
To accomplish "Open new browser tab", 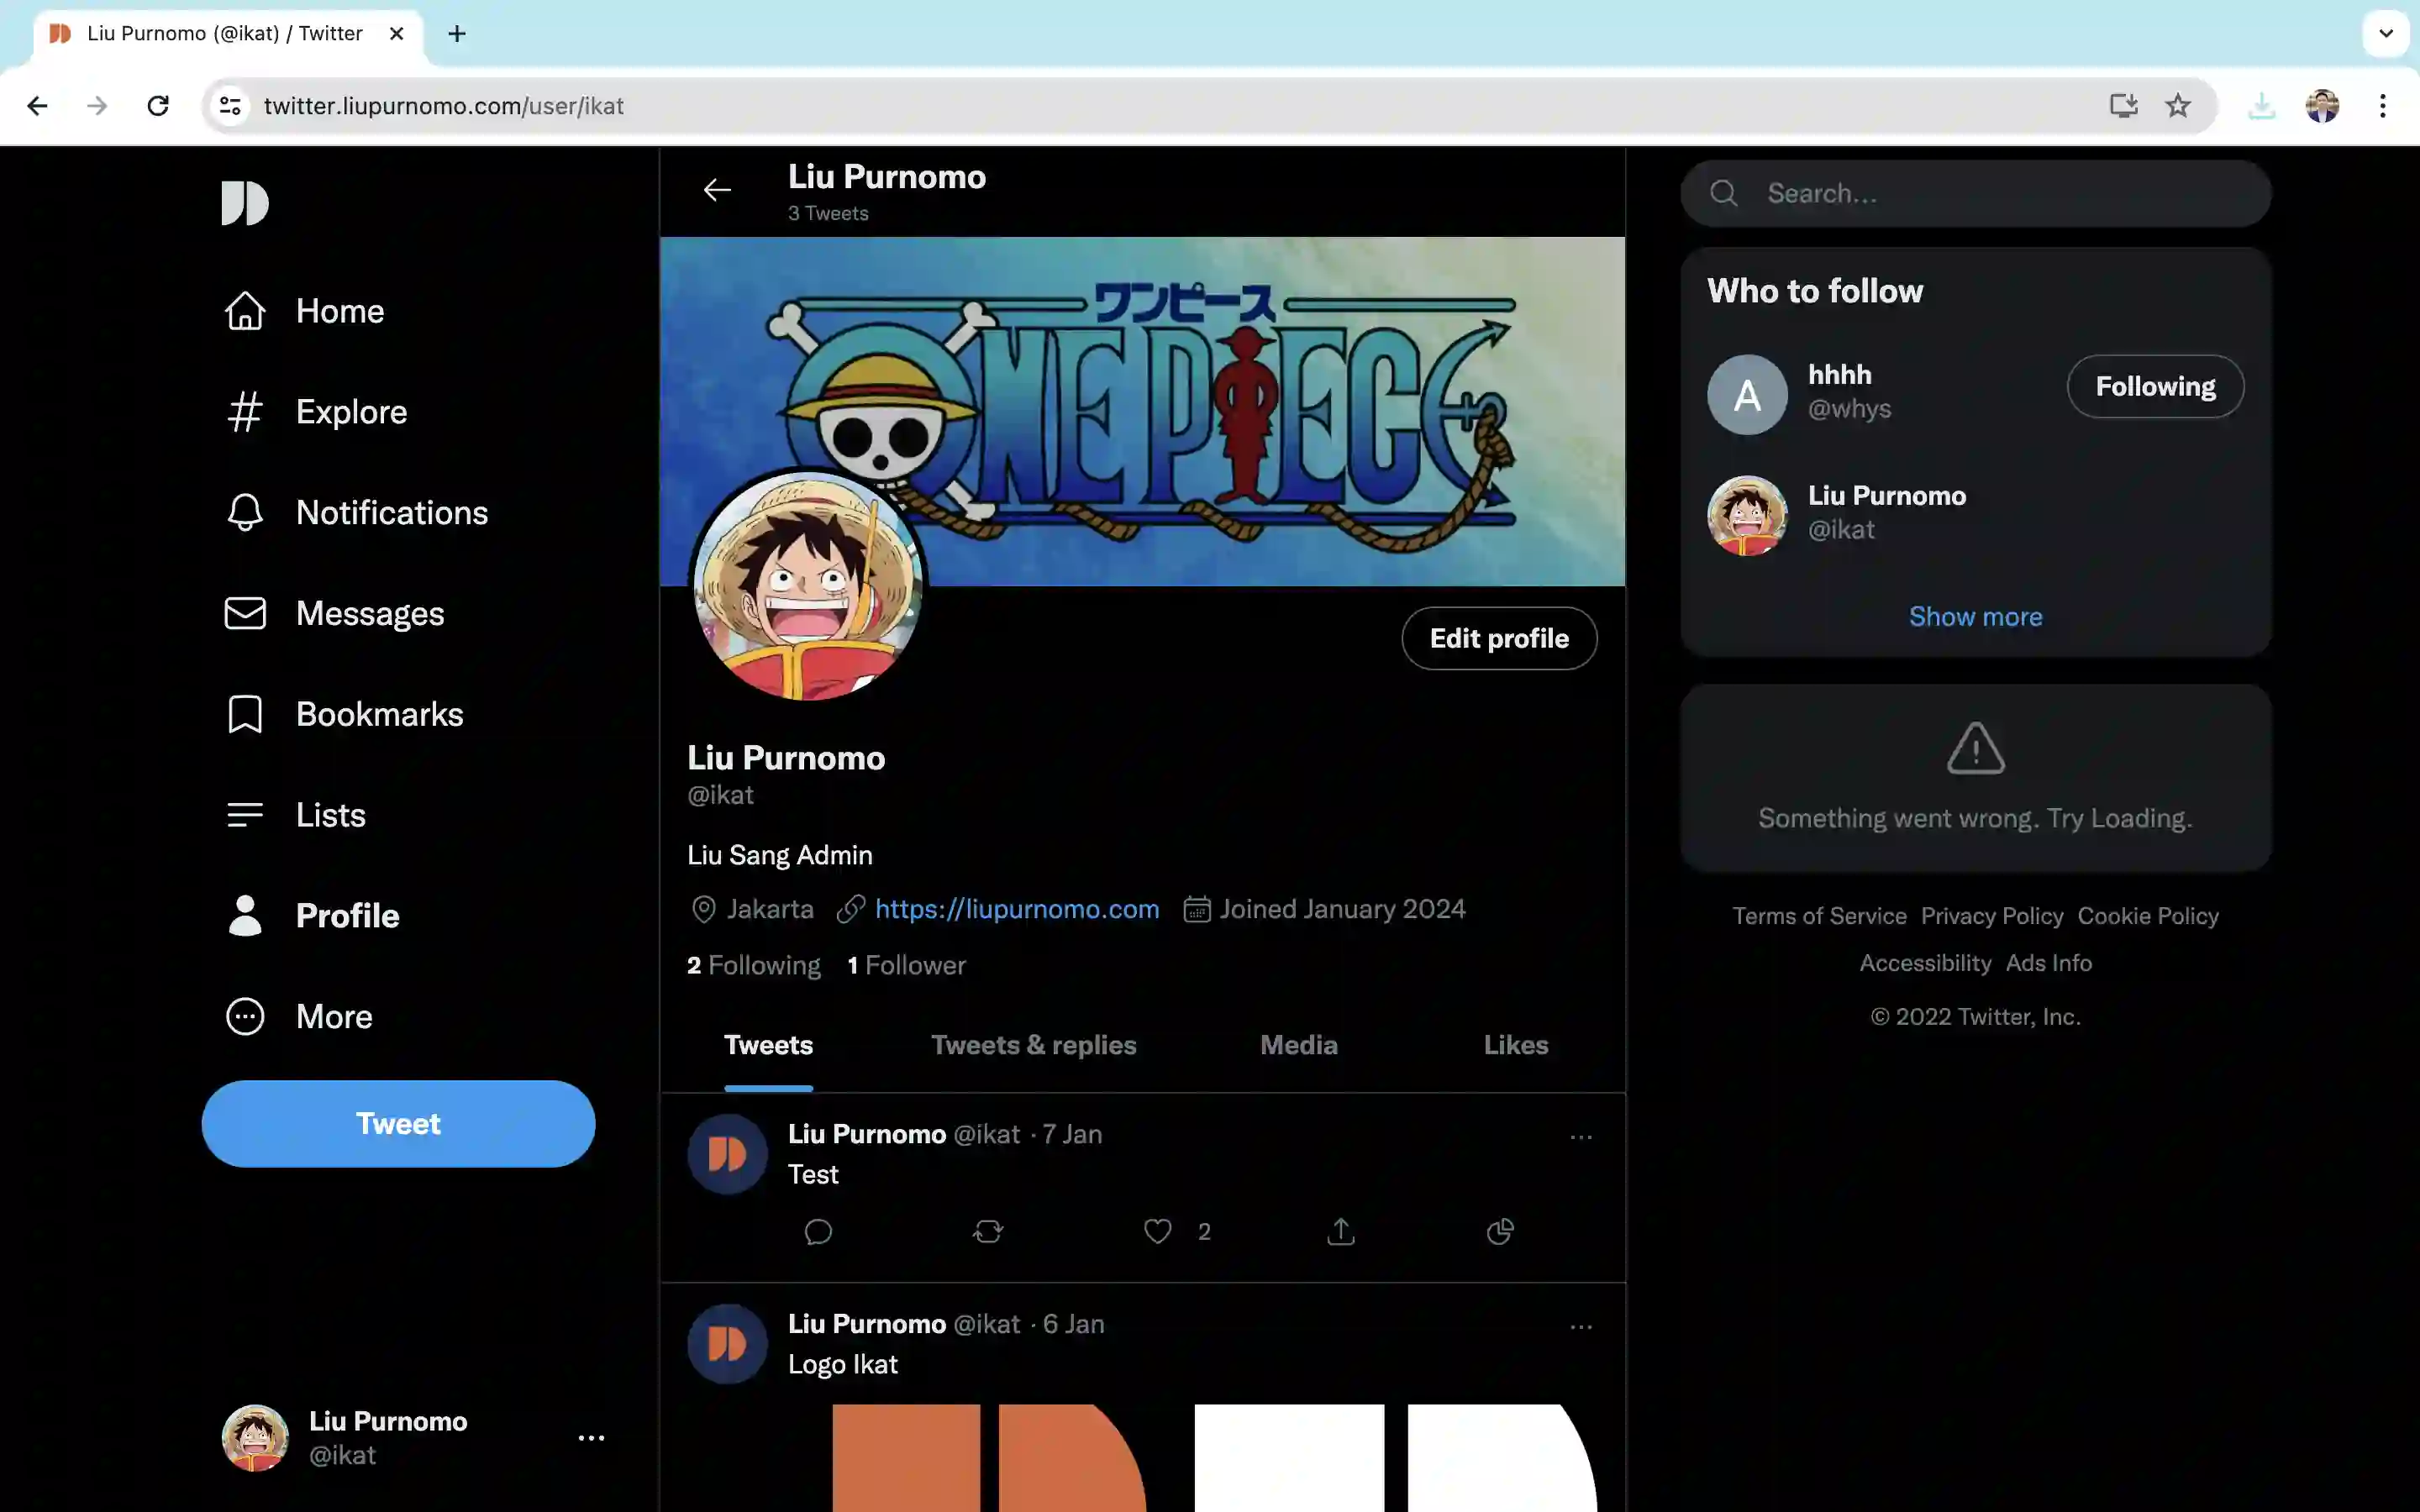I will click(457, 34).
